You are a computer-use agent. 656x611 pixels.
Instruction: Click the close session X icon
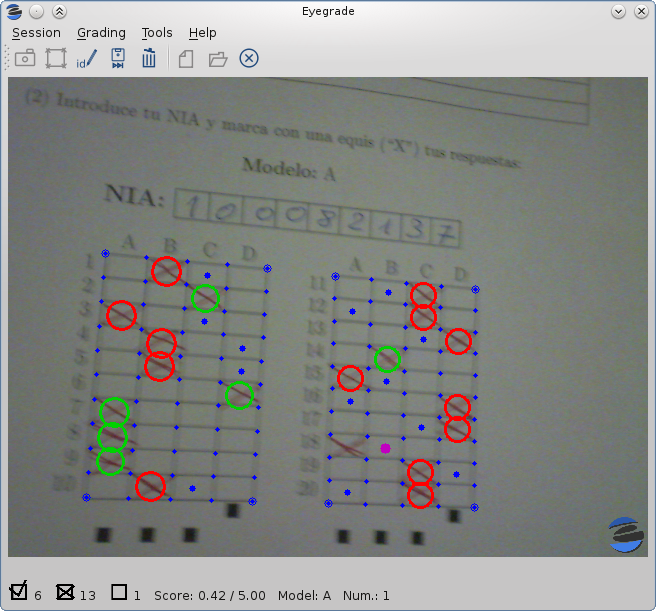249,59
